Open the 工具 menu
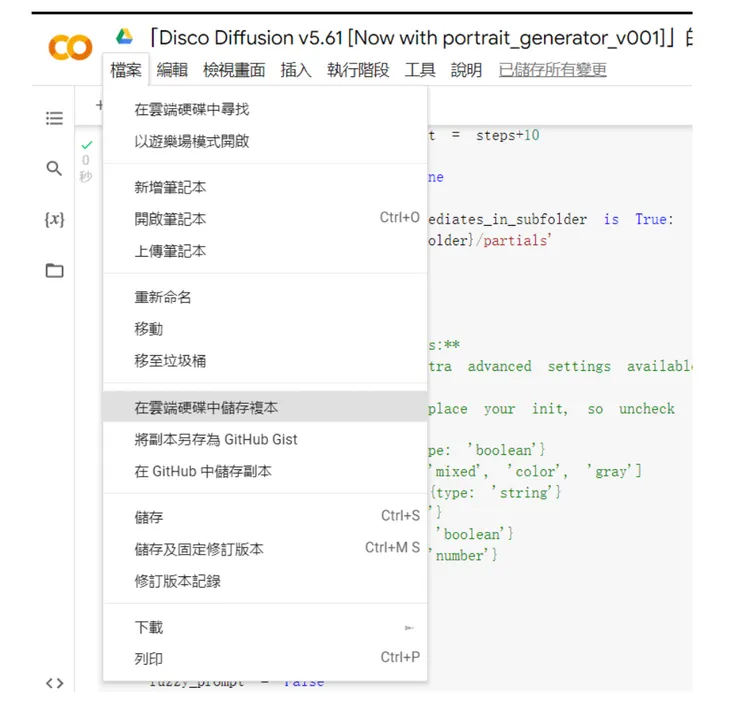740x713 pixels. coord(420,70)
